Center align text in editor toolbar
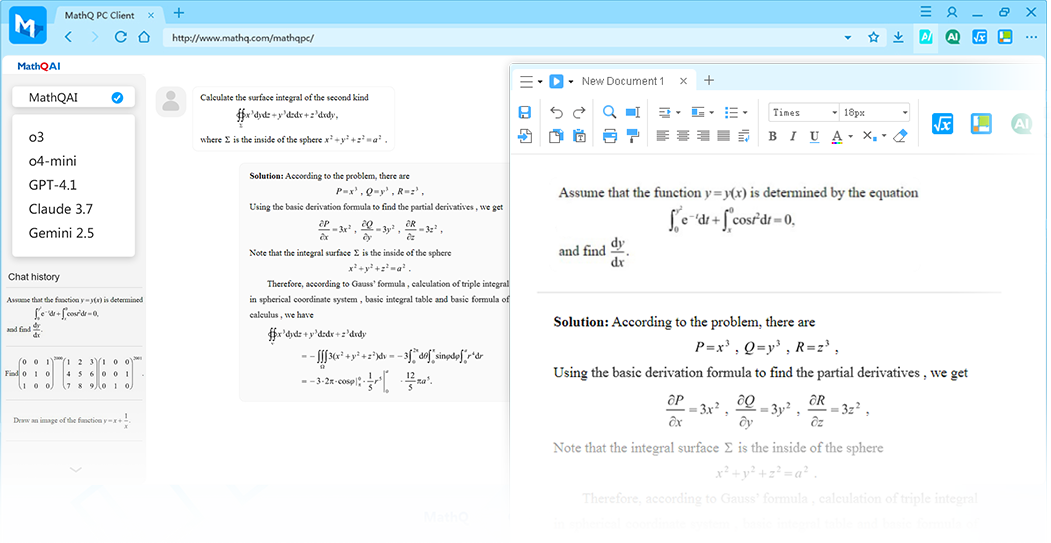The width and height of the screenshot is (1051, 543). (682, 136)
